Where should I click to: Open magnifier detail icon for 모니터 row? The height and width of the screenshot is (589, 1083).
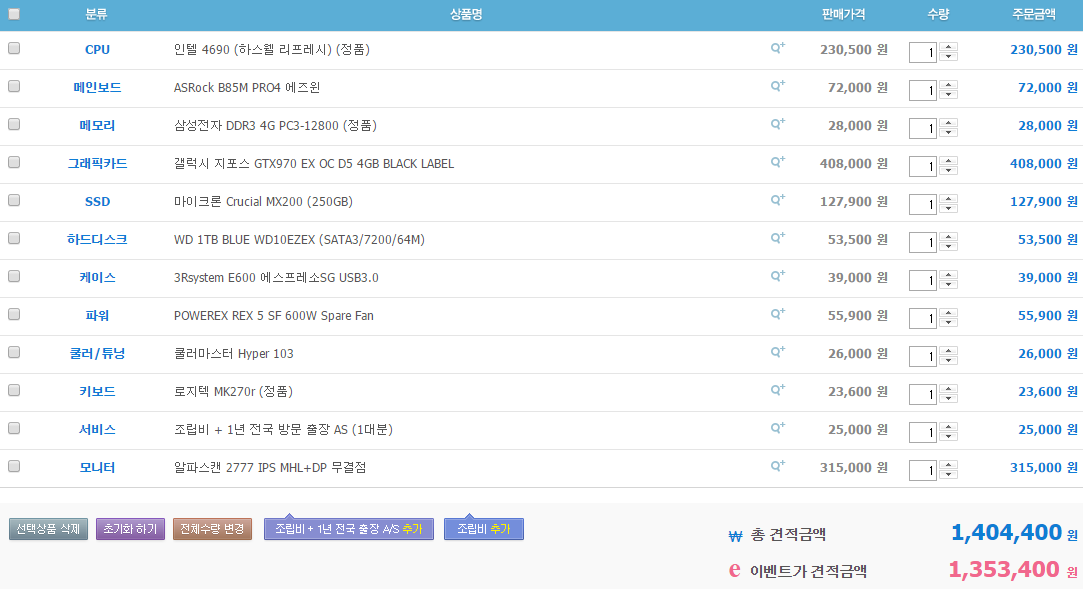778,466
